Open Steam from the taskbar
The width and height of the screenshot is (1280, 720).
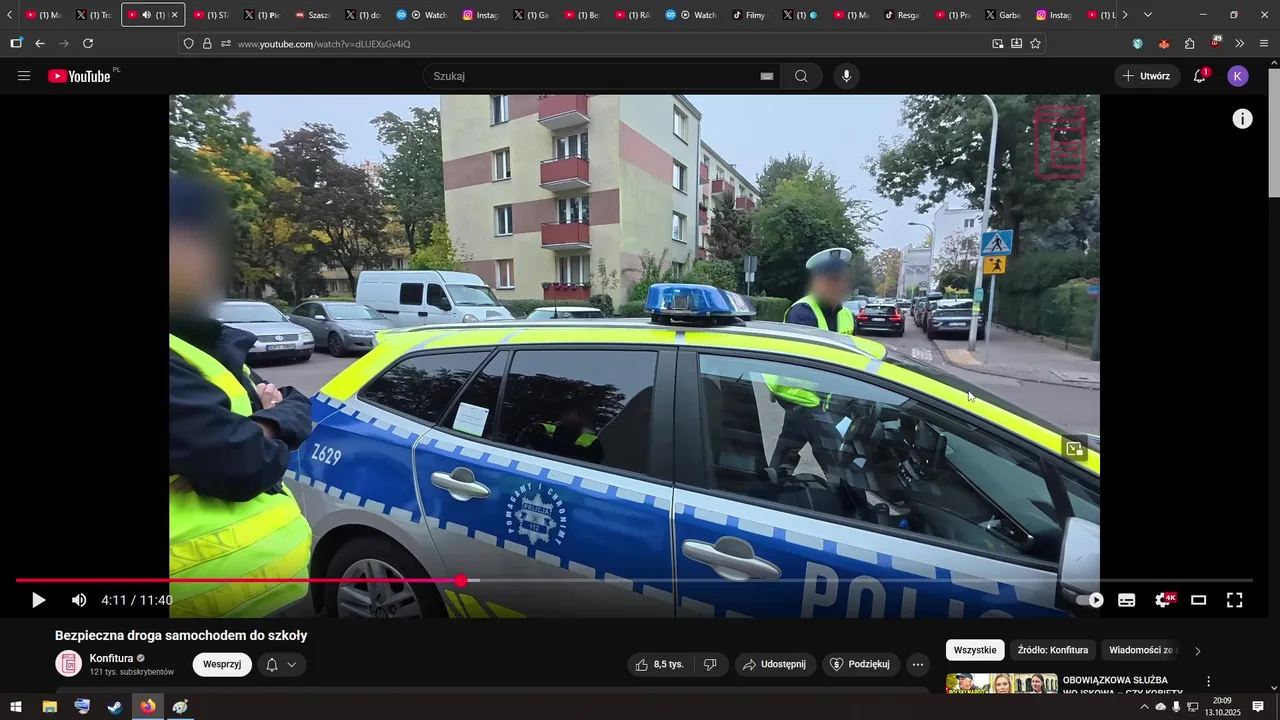click(115, 707)
